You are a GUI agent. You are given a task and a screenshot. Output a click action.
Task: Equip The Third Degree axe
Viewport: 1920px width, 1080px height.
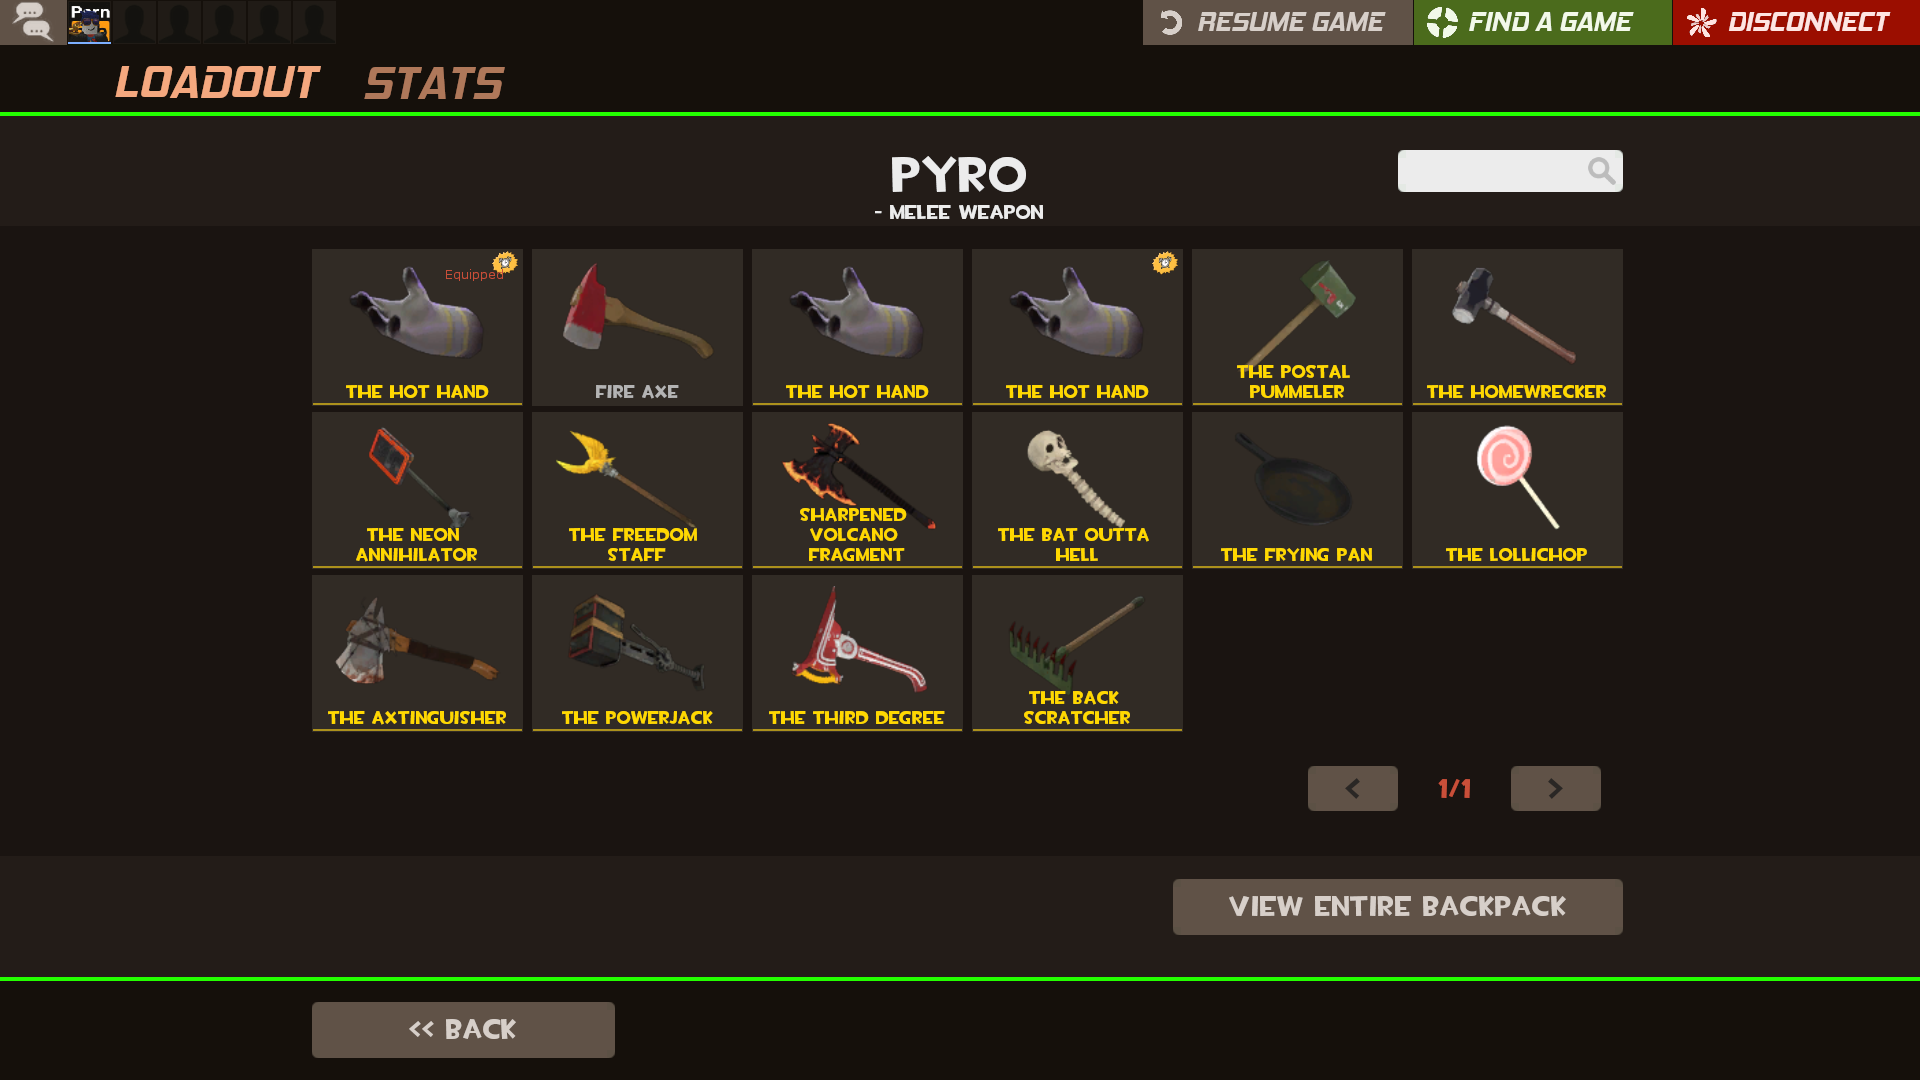[x=857, y=653]
